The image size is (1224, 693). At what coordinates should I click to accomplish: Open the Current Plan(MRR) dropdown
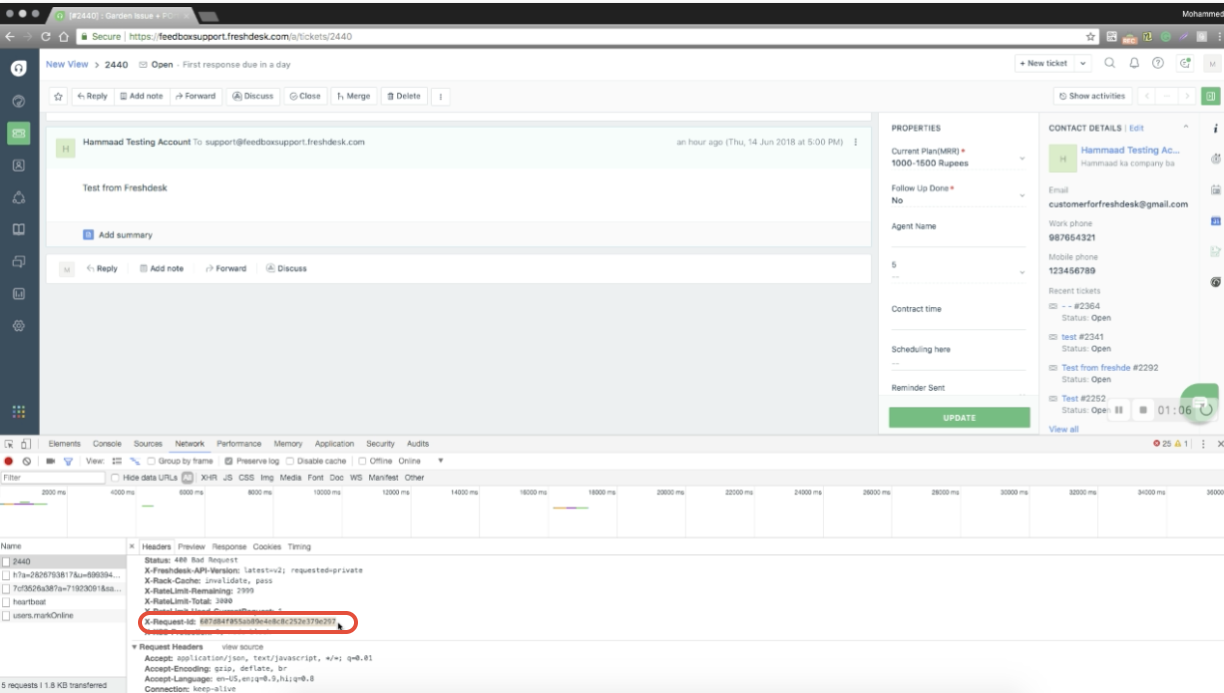958,157
